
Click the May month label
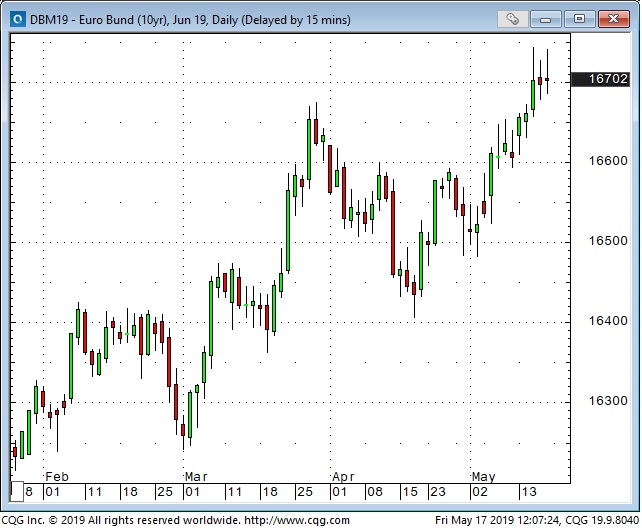click(x=484, y=477)
